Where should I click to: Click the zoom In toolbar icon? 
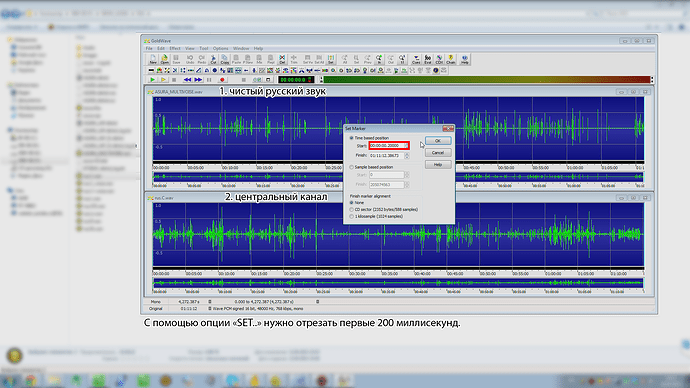tap(379, 59)
